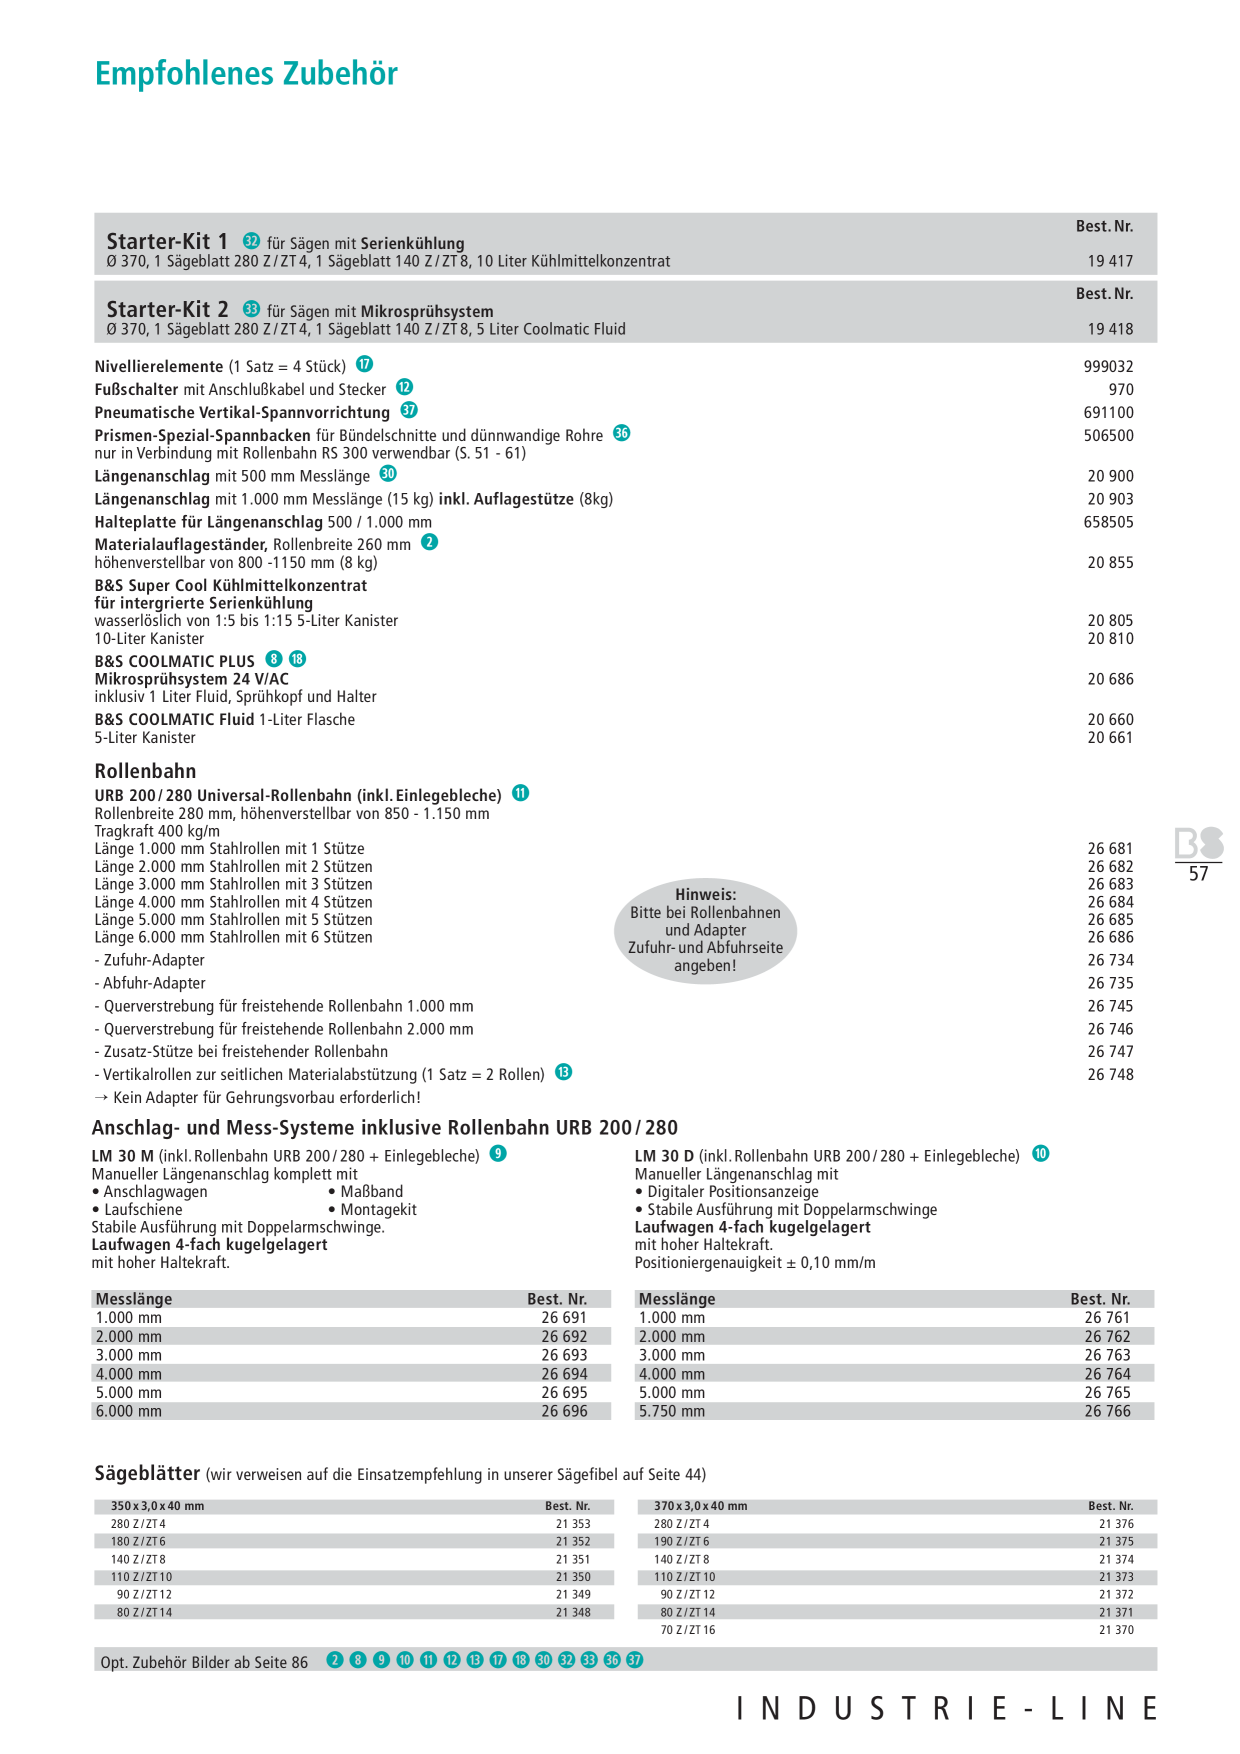Image resolution: width=1240 pixels, height=1754 pixels.
Task: Click order number 19 417 for Starter-Kit 1
Action: 1110,261
